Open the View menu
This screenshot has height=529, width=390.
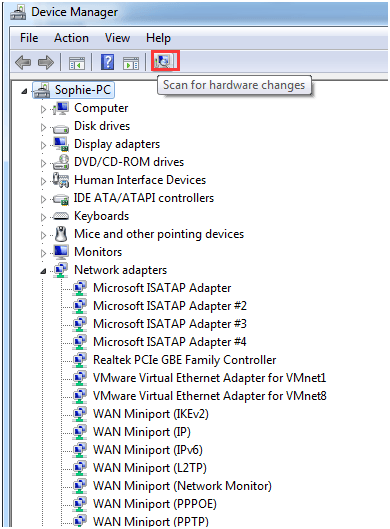pos(117,38)
